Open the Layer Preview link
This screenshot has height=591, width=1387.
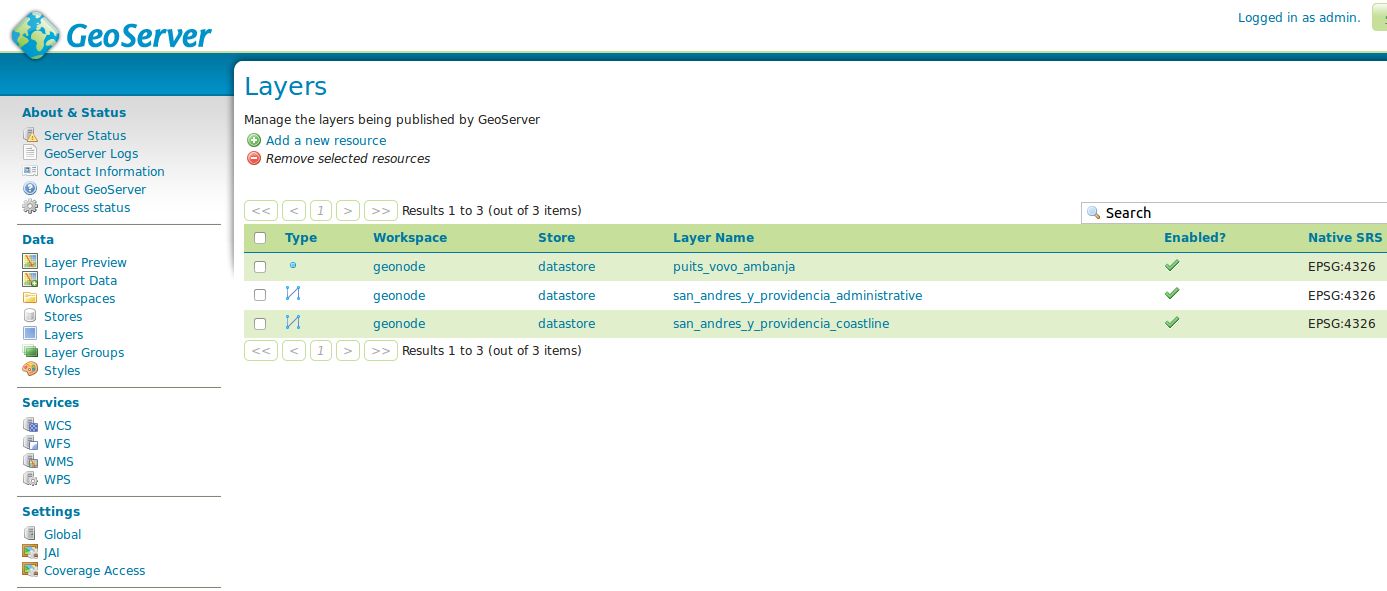[85, 263]
